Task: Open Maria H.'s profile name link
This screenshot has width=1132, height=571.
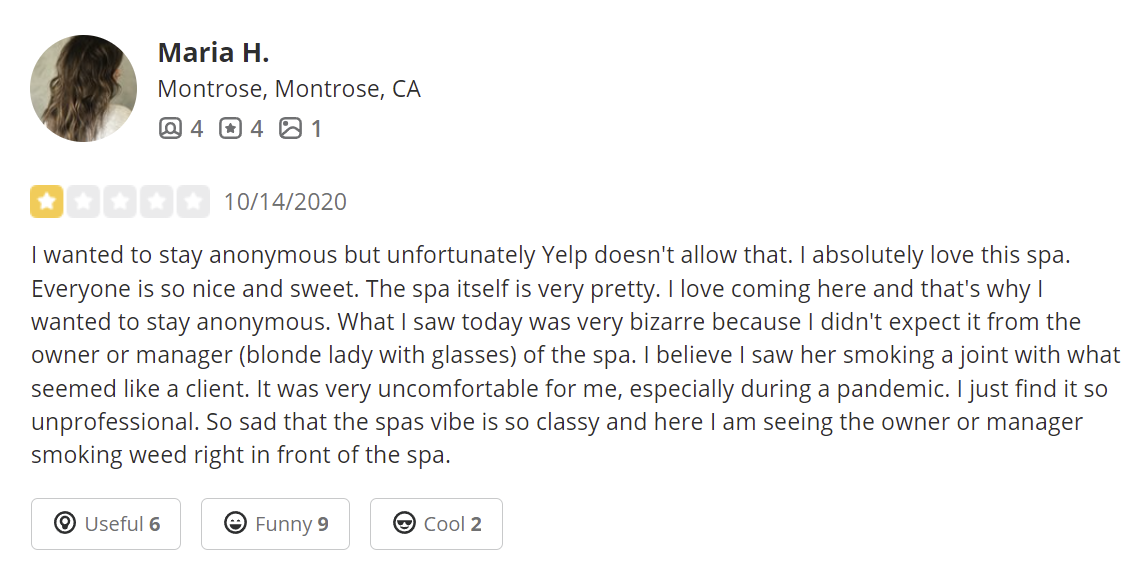Action: [x=213, y=52]
